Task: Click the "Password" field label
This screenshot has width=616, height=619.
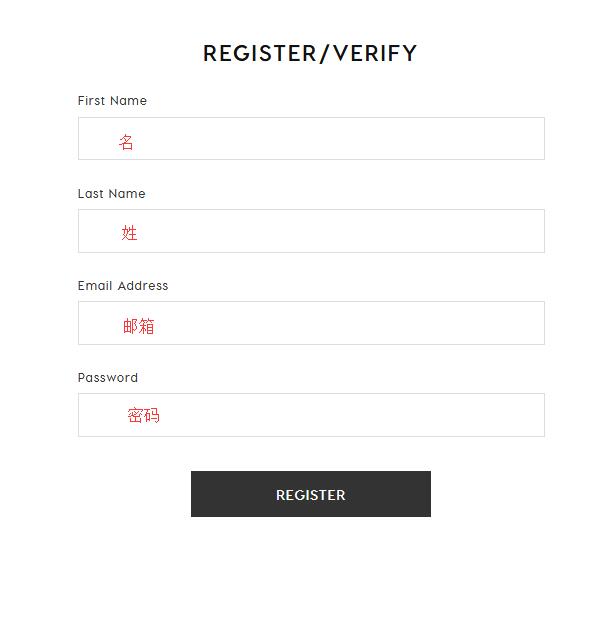Action: tap(108, 378)
